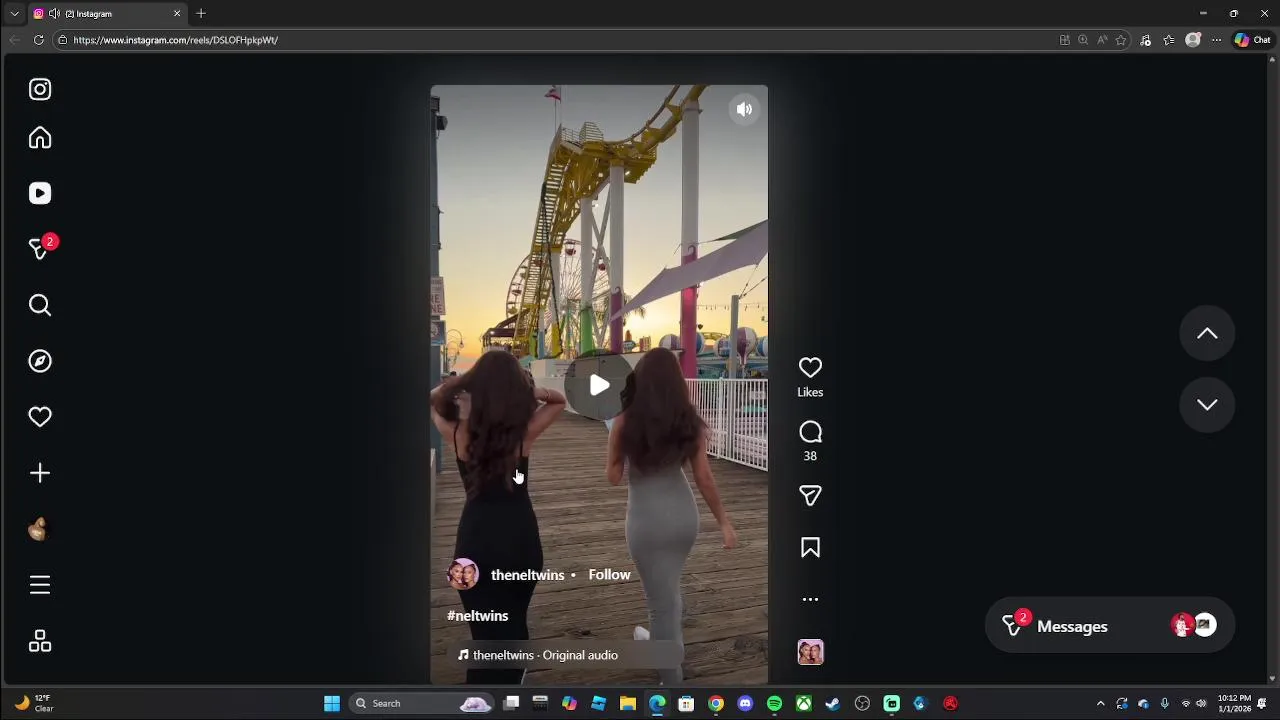Open the More hamburger menu
This screenshot has height=720, width=1280.
tap(40, 585)
